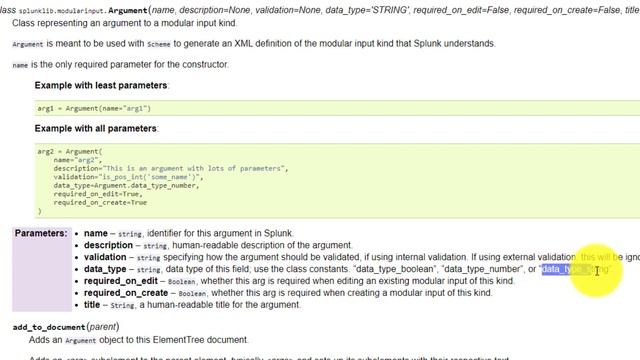Click the arg1 = Argument(name="arg1") code line
This screenshot has height=360, width=640.
pos(94,109)
